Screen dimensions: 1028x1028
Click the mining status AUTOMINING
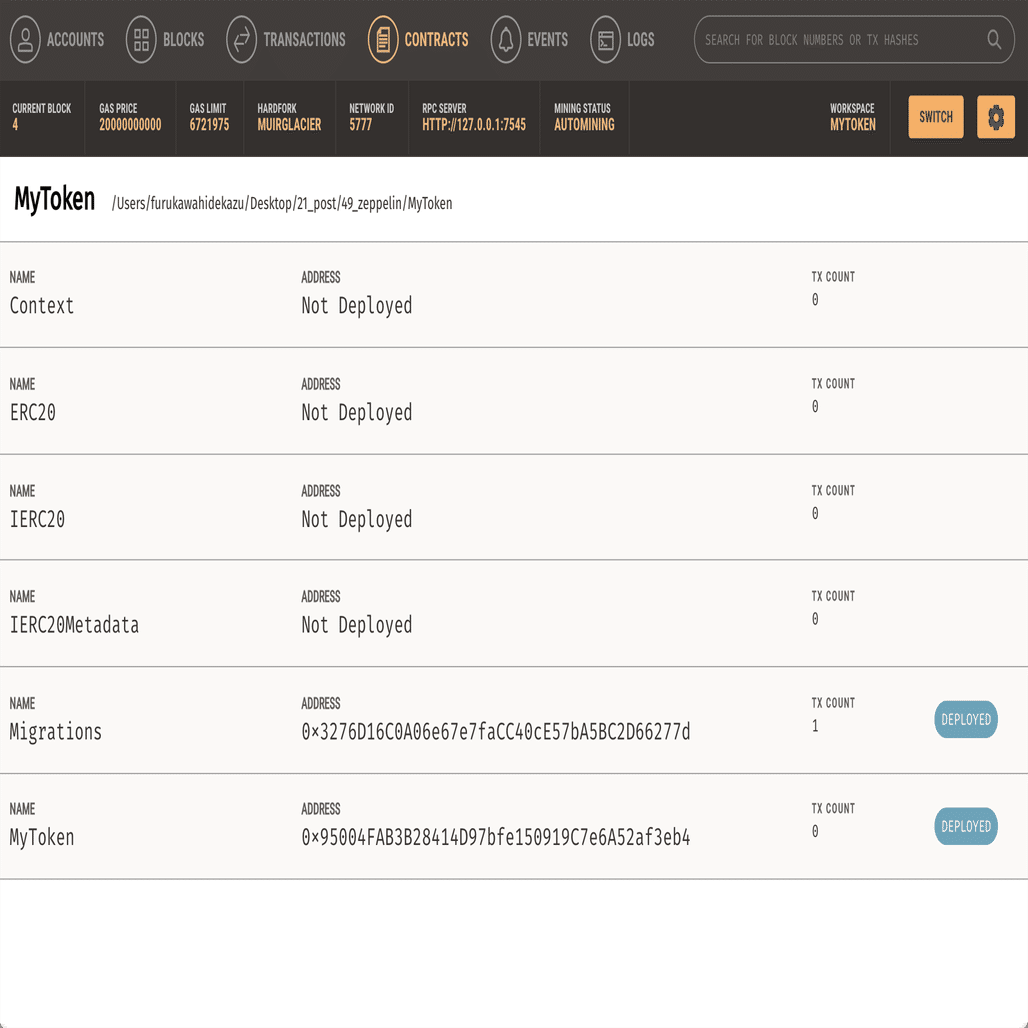point(584,125)
